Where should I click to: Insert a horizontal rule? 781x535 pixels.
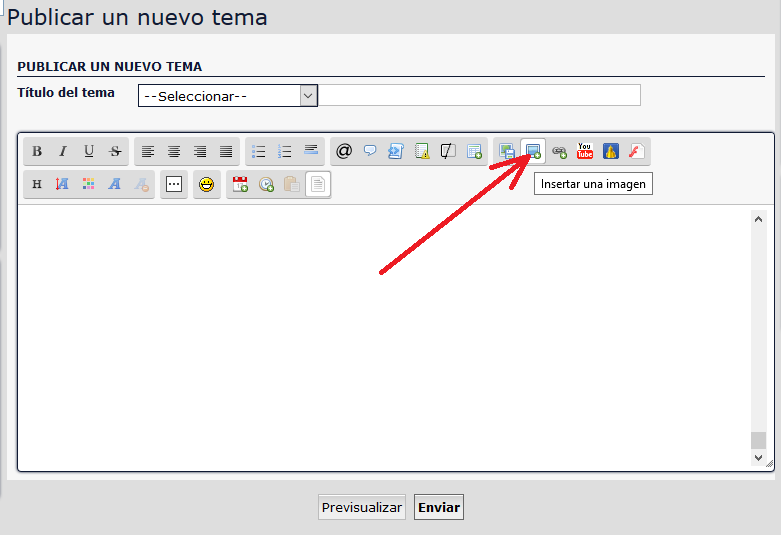tap(311, 151)
